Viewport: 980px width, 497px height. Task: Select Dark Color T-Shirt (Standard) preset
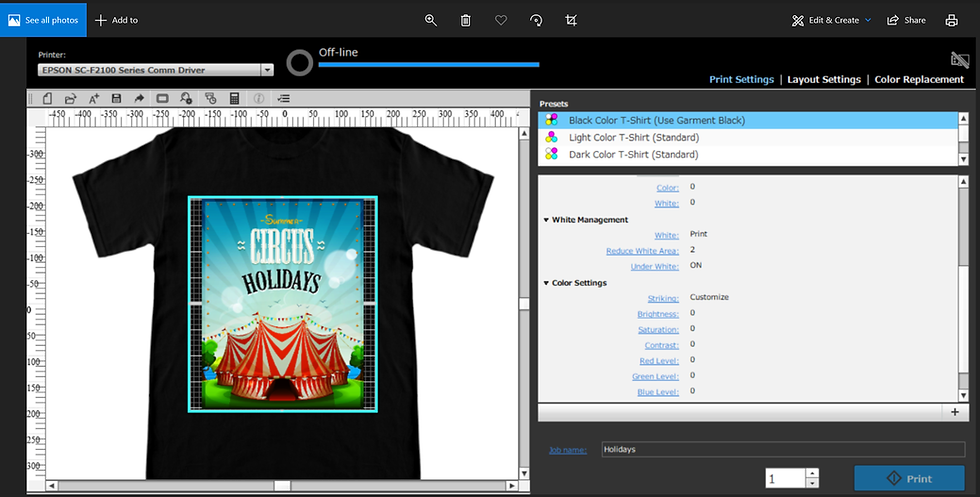748,154
